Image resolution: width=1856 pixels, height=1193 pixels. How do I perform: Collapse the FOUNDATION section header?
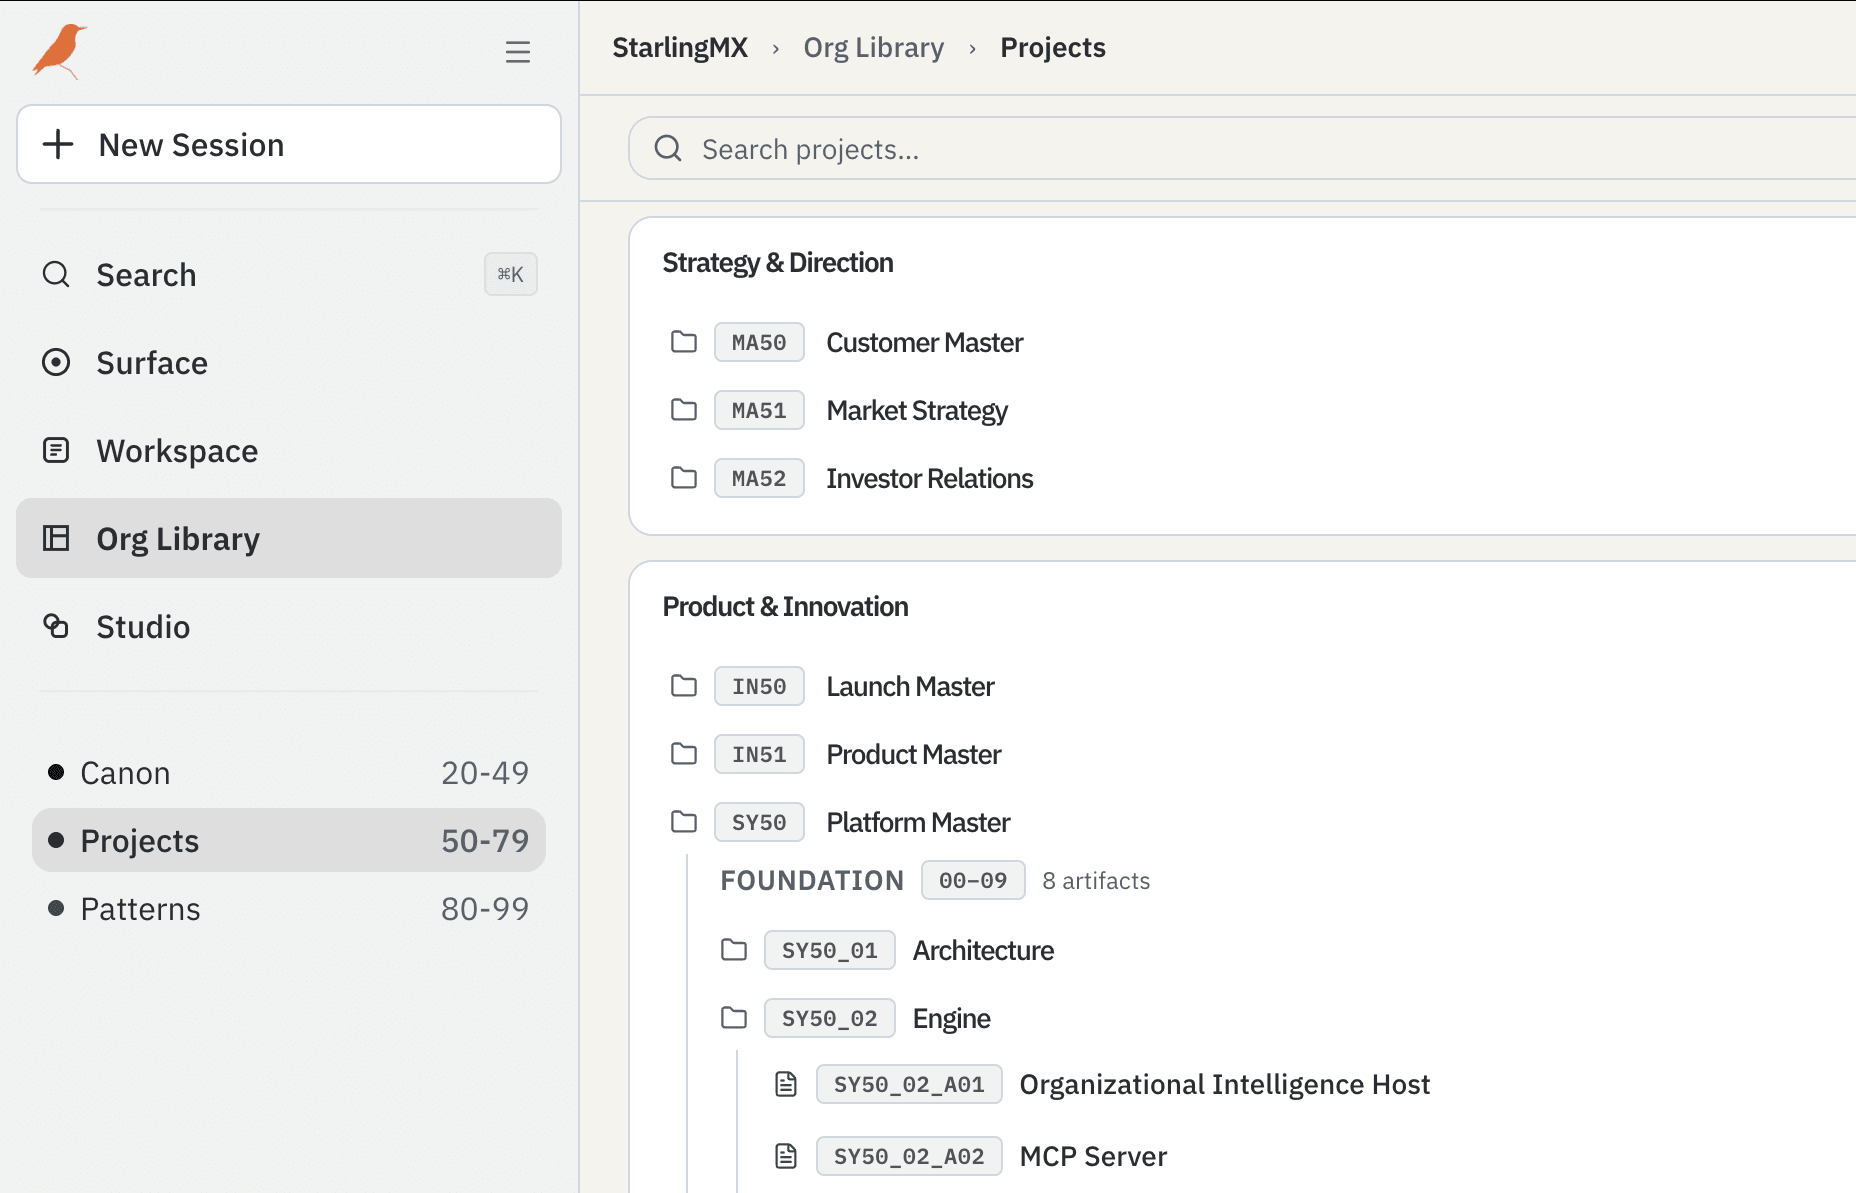(x=812, y=880)
